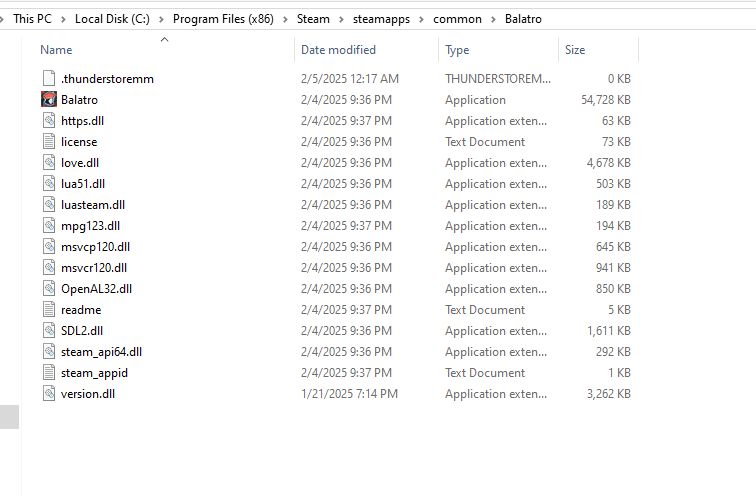Viewport: 756px width, 496px height.
Task: Go to This PC in the address bar
Action: (x=32, y=19)
